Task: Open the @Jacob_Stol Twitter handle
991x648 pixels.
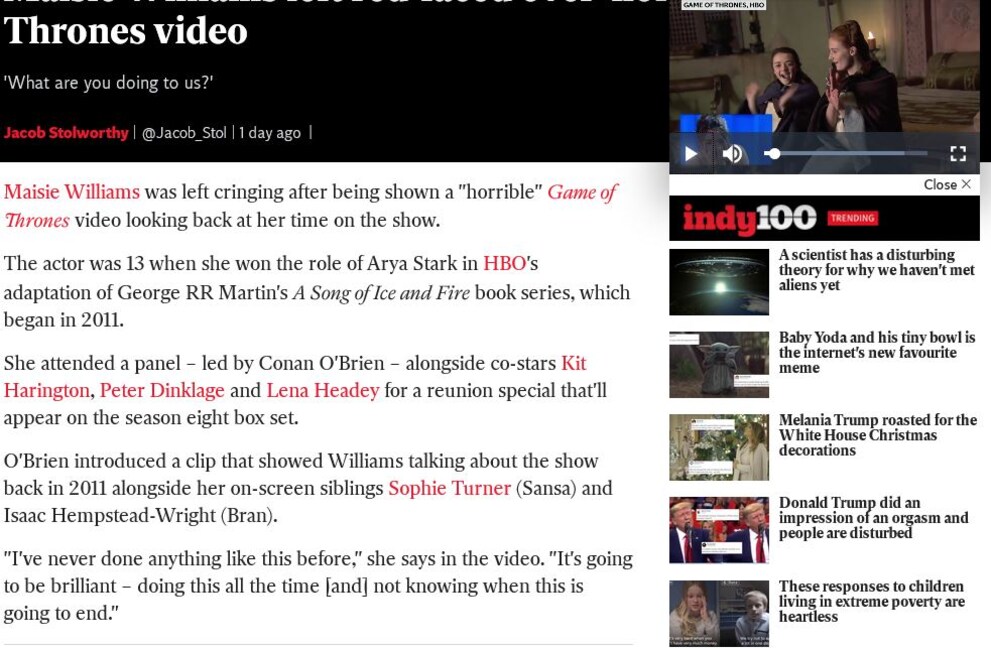Action: click(184, 133)
